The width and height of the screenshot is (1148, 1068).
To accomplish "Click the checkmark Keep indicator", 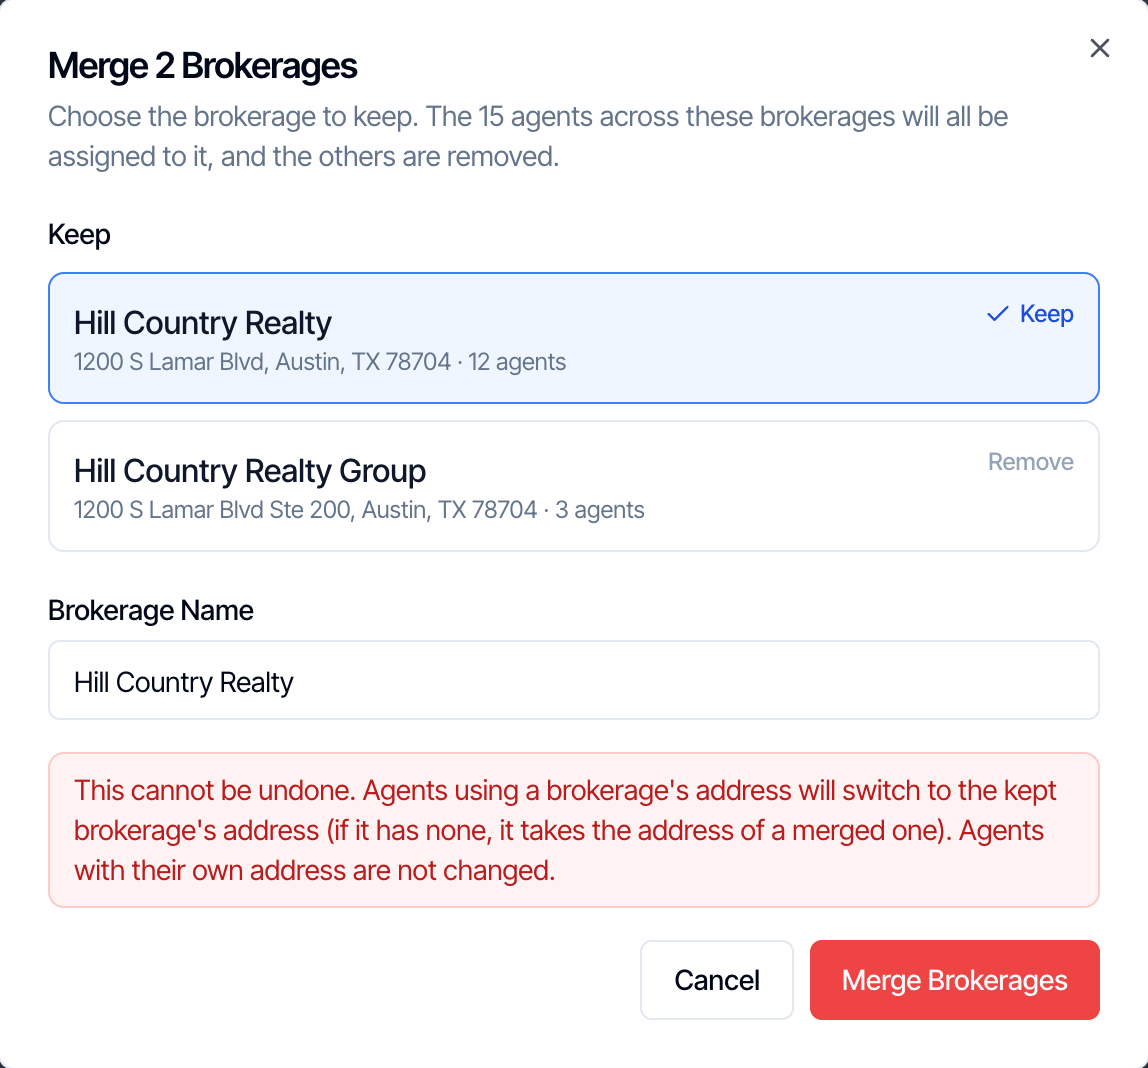I will [1030, 314].
